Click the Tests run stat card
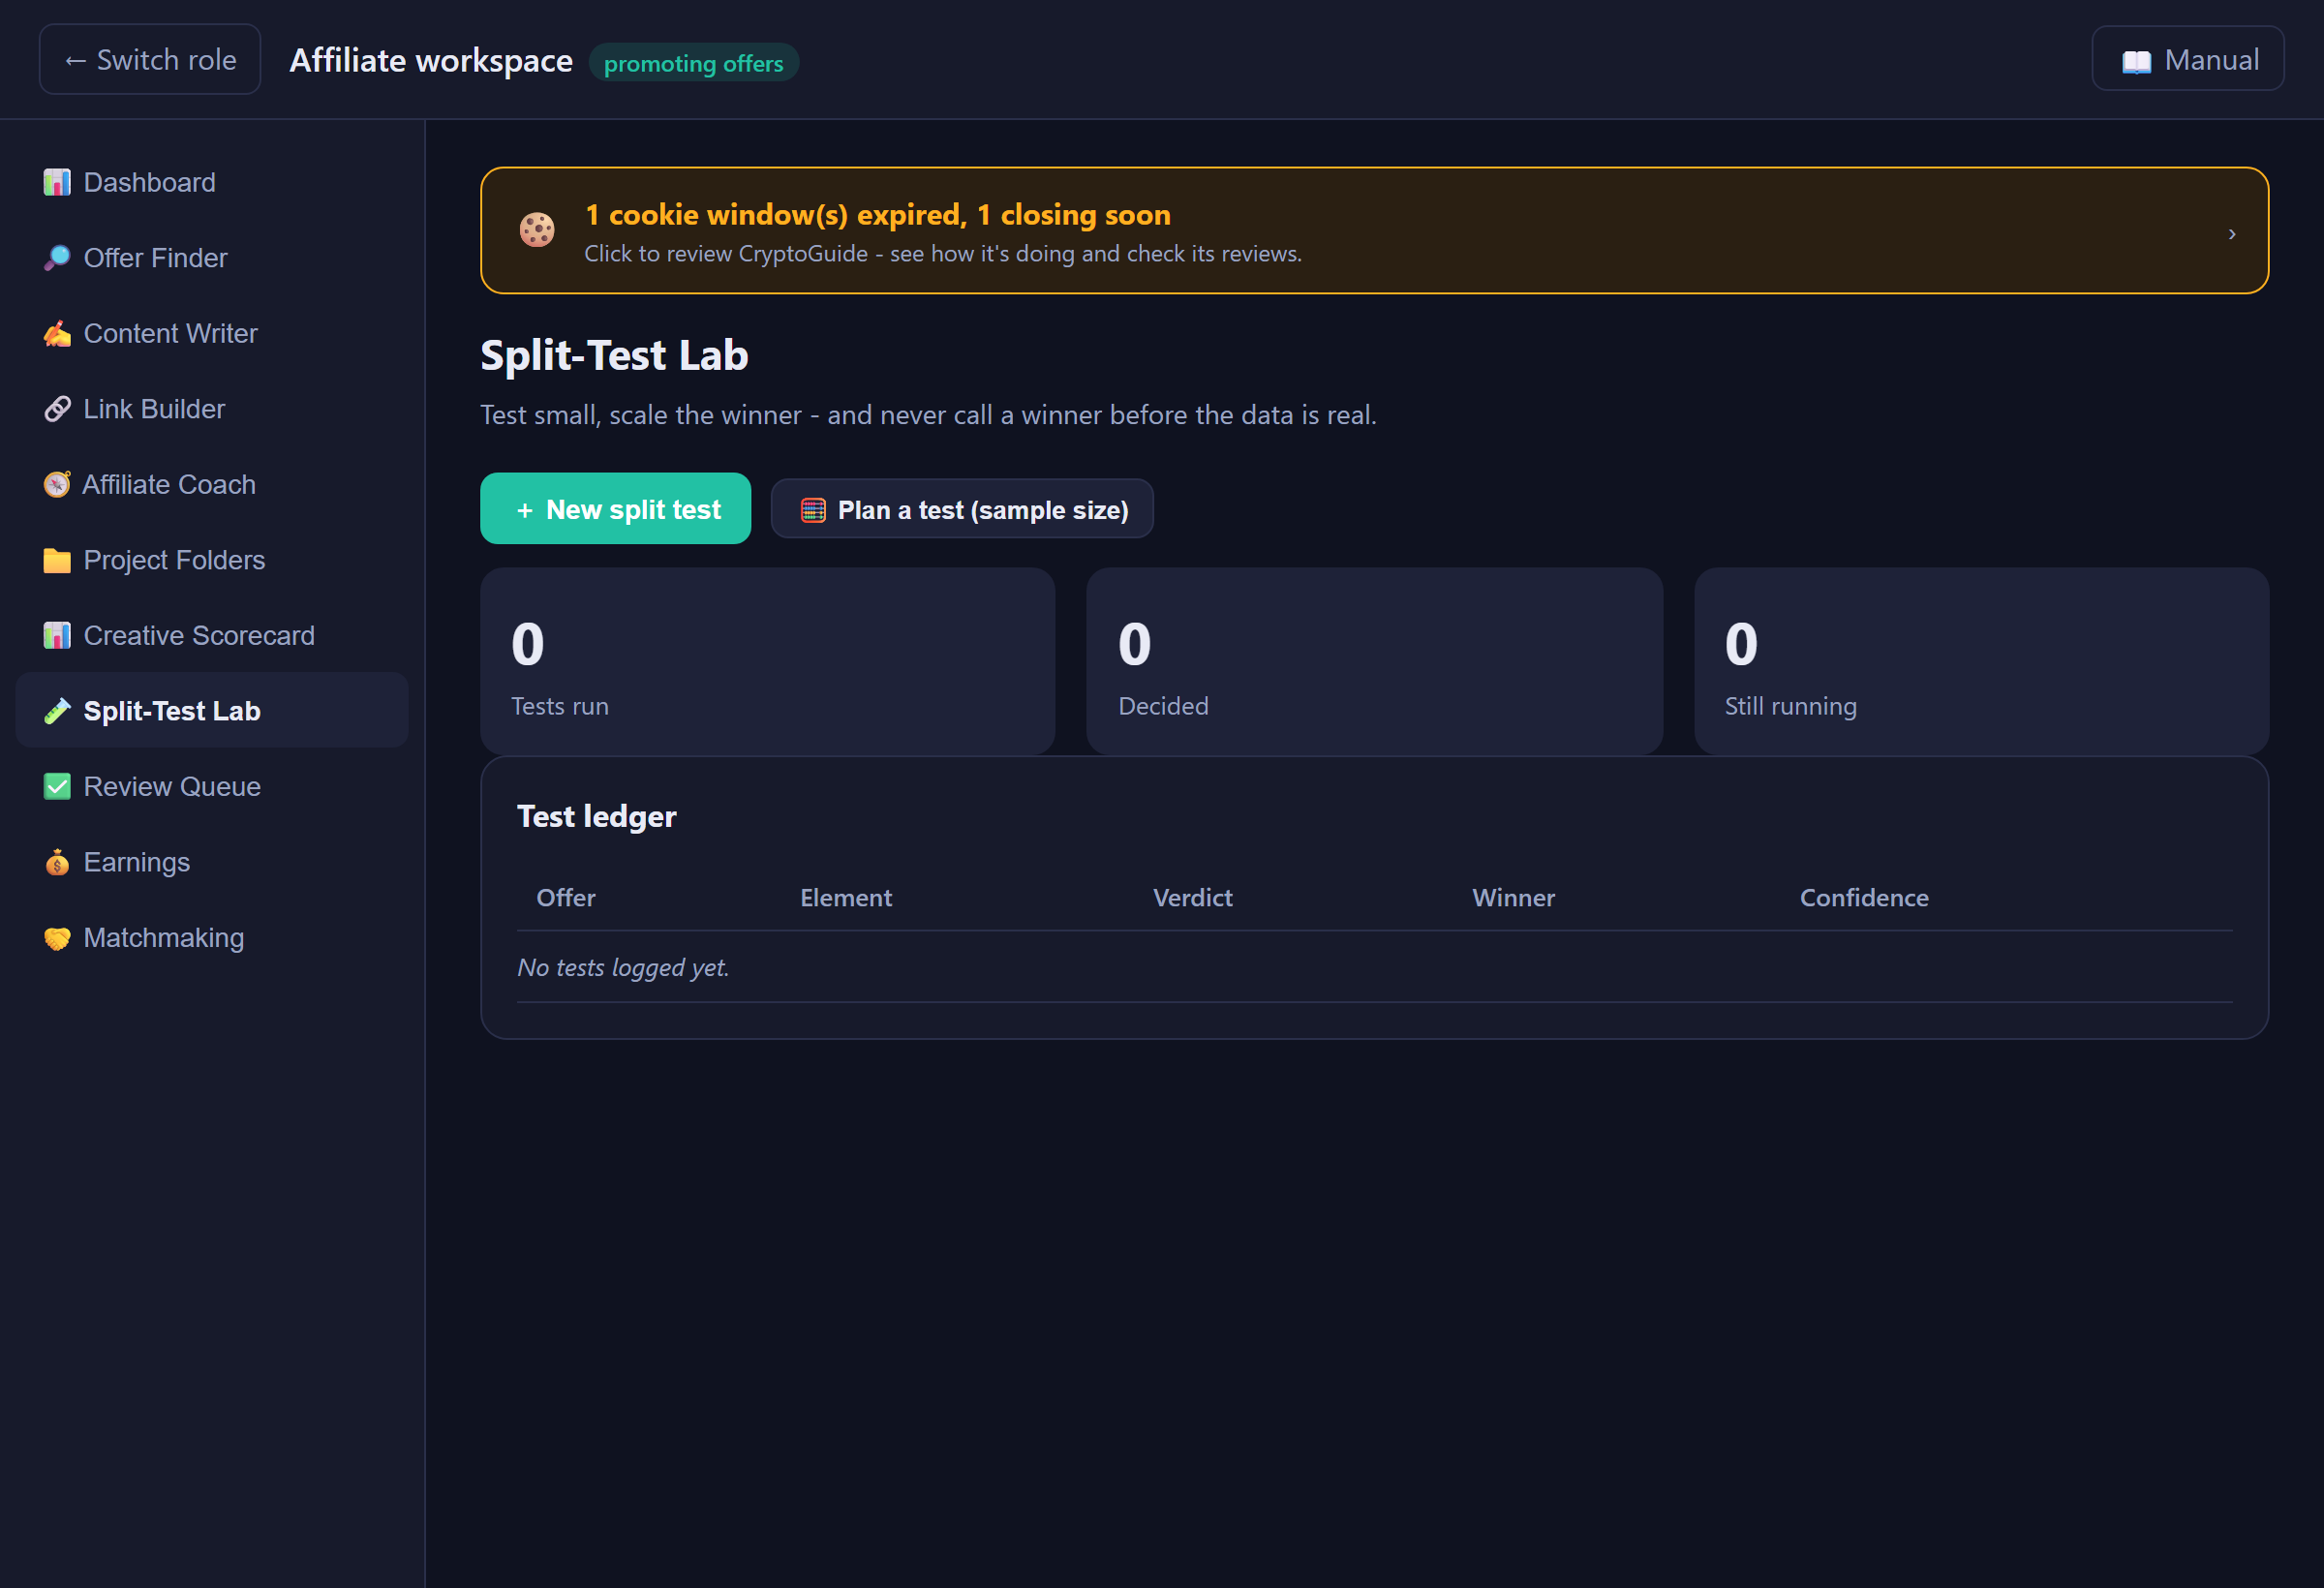This screenshot has height=1588, width=2324. click(x=767, y=661)
